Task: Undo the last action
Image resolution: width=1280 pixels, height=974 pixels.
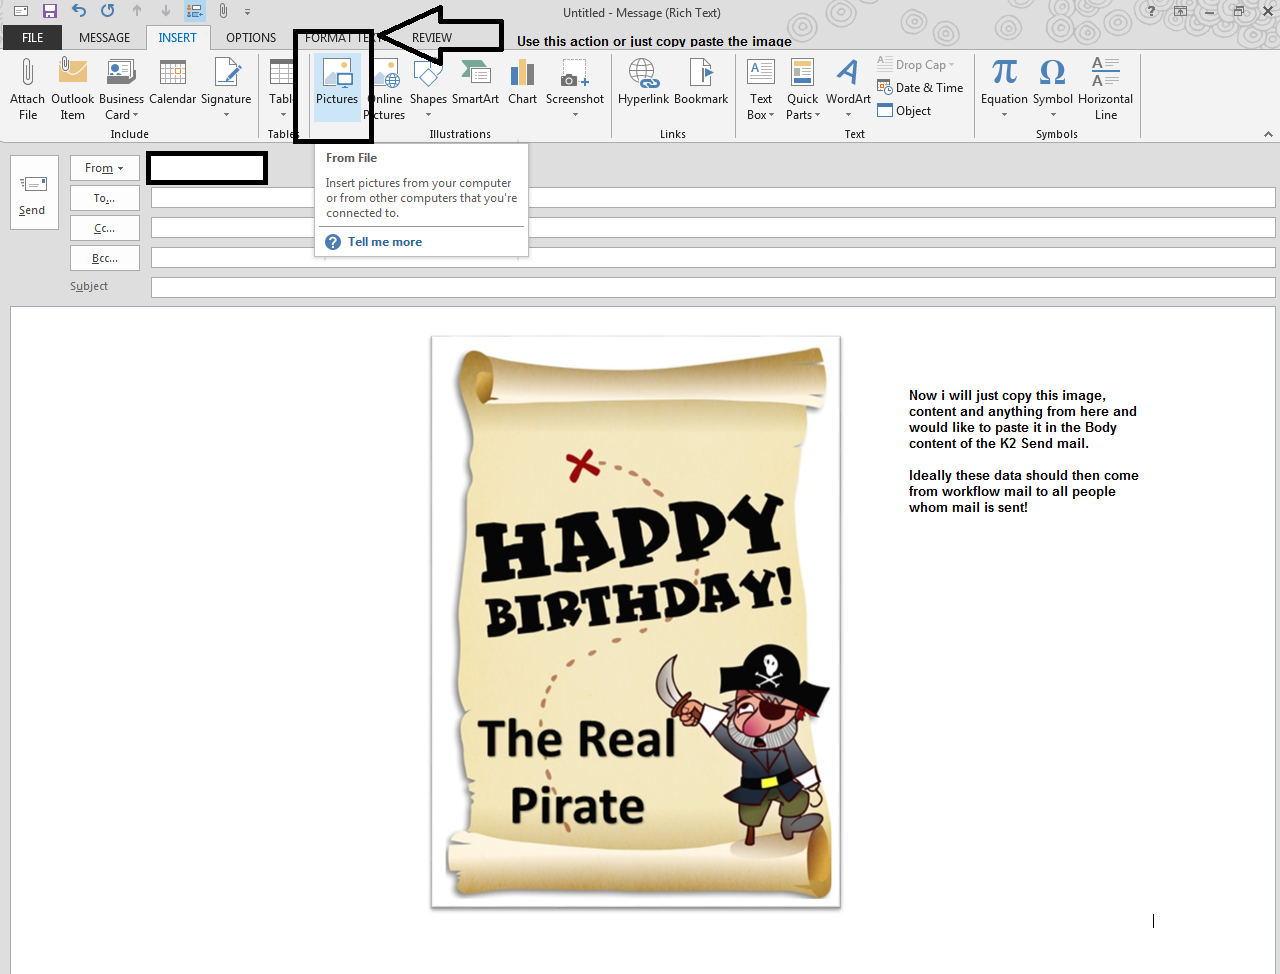Action: tap(79, 12)
